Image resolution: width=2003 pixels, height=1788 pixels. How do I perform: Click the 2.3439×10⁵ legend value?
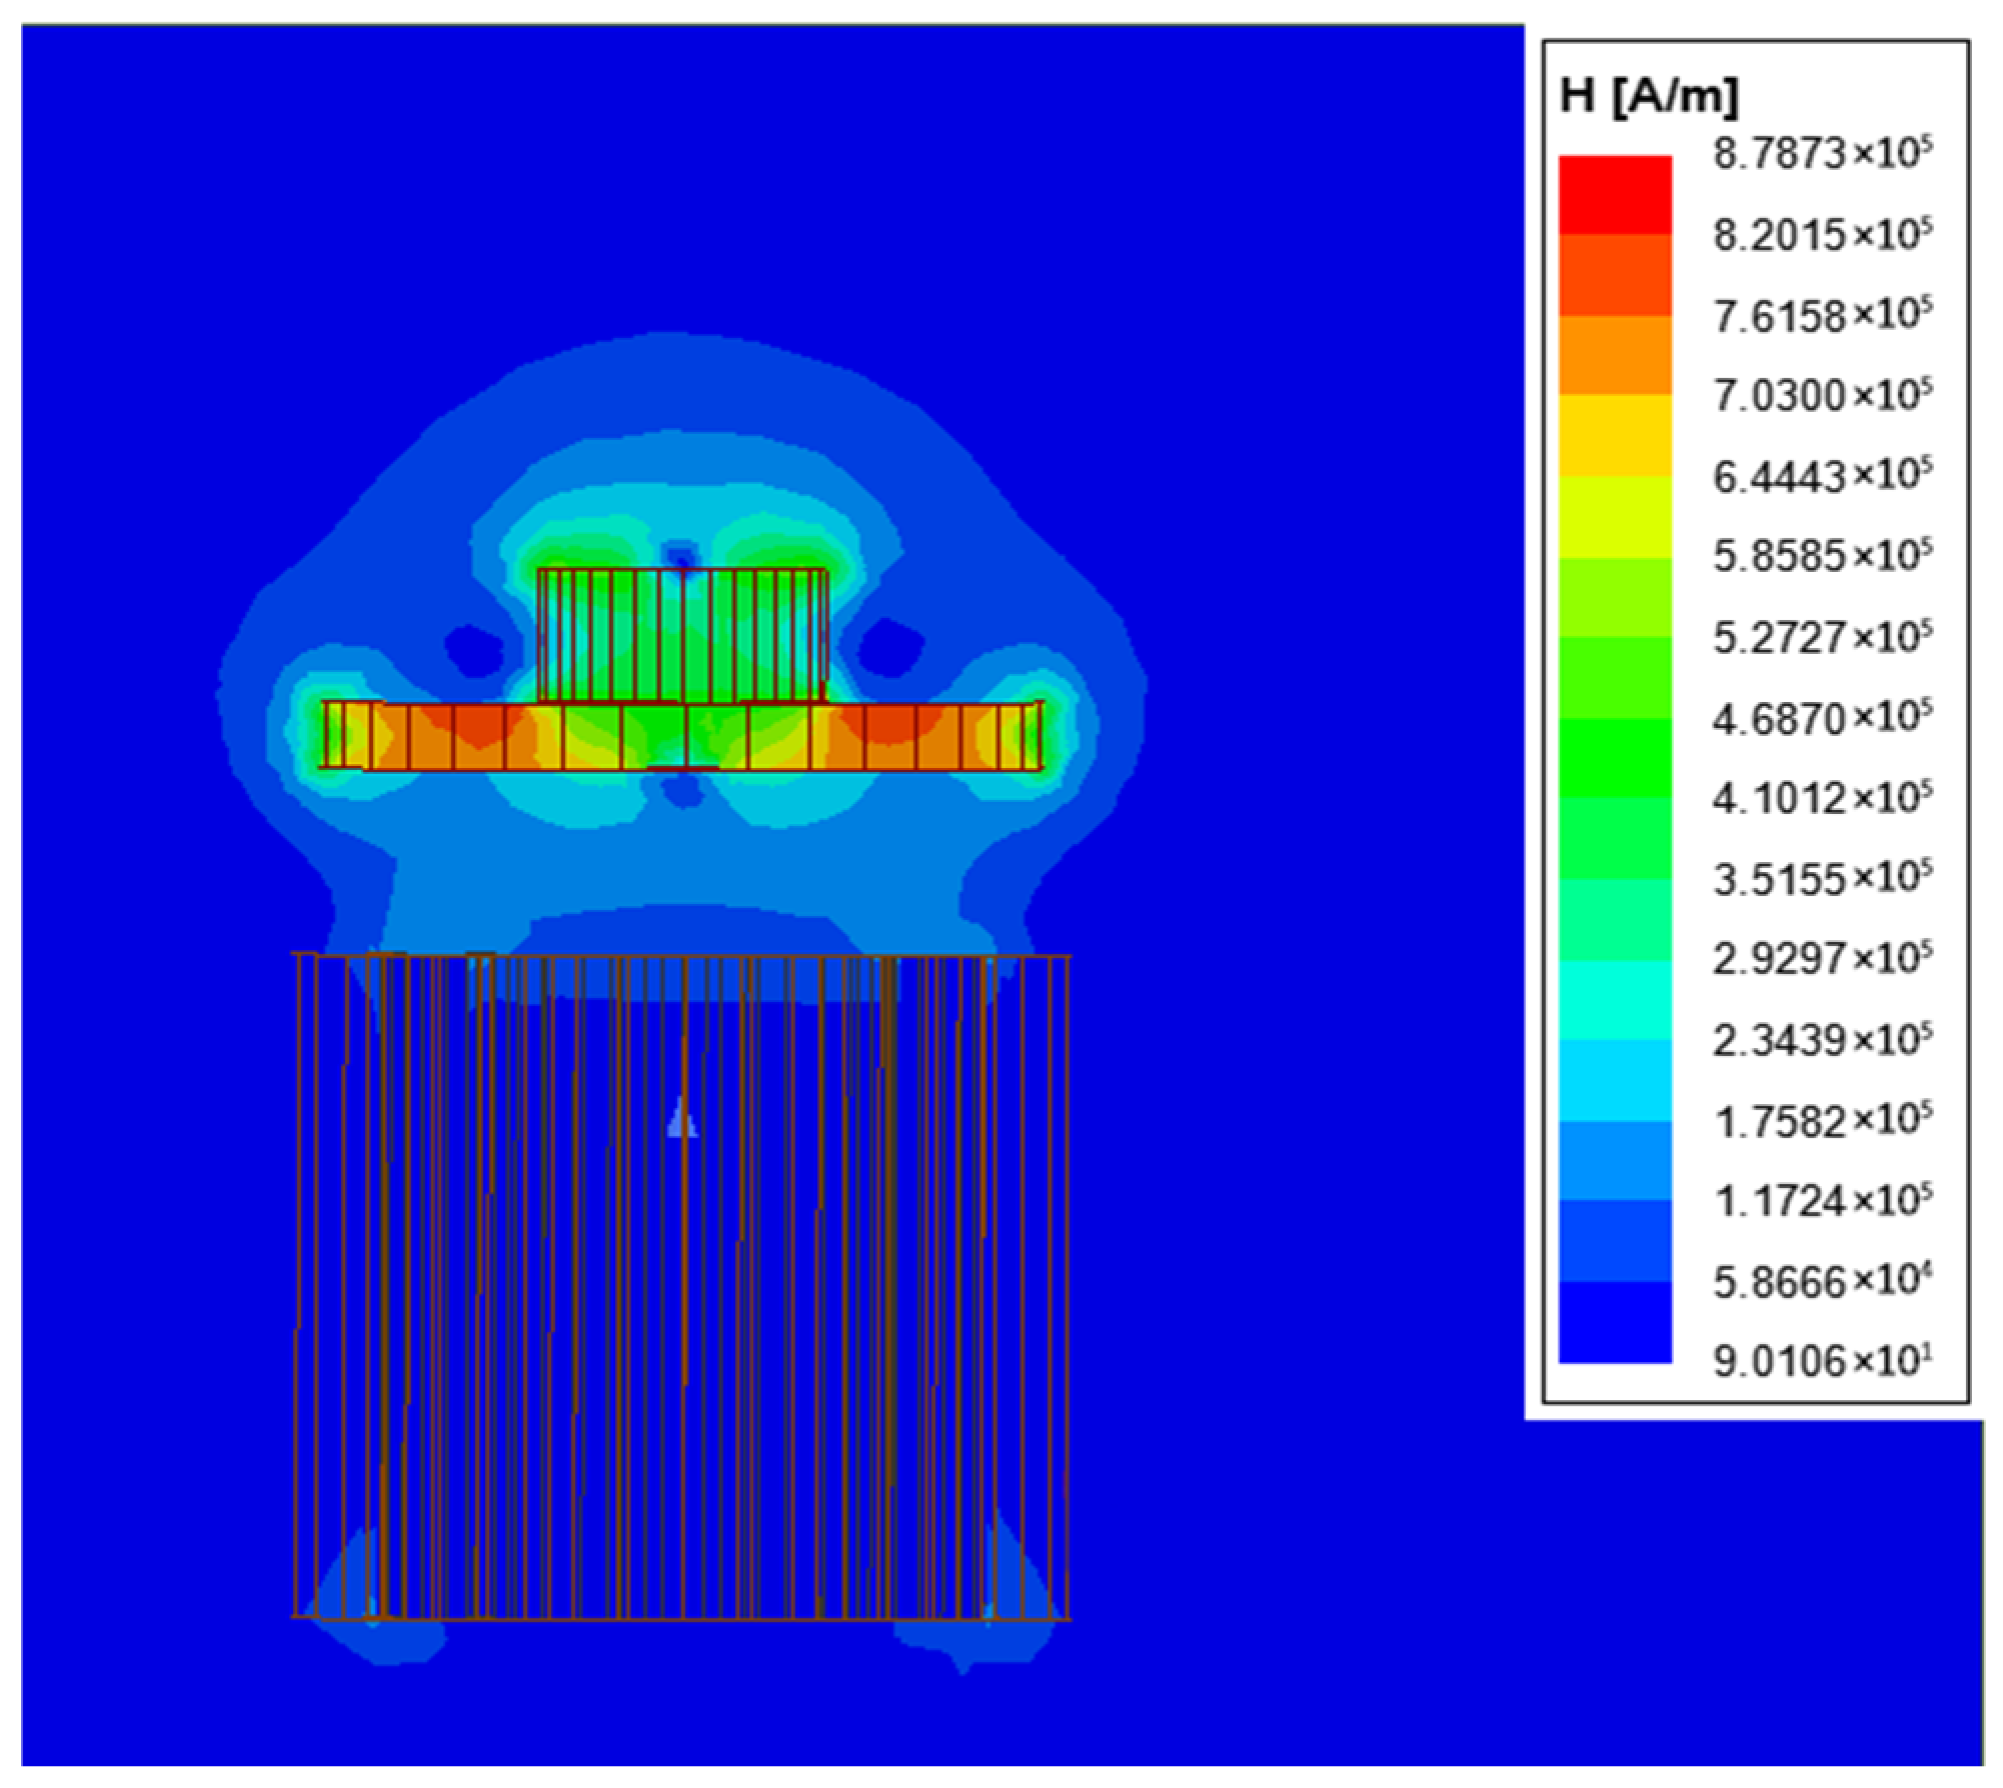coord(1821,1040)
